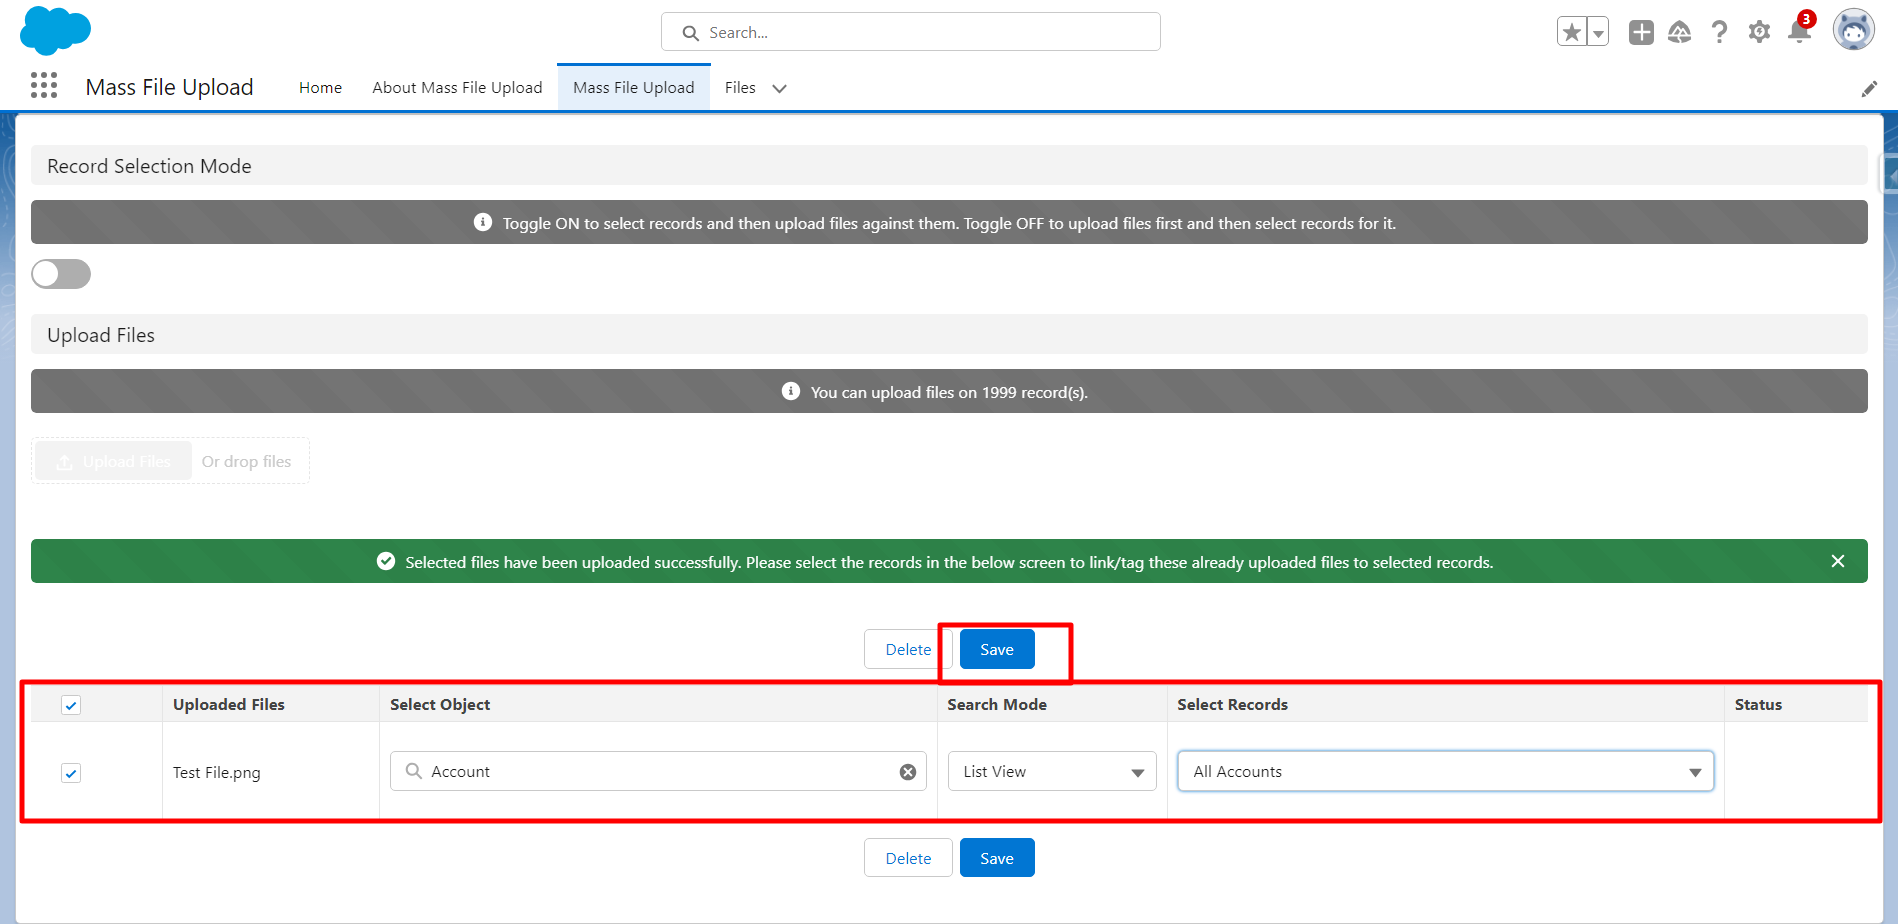This screenshot has width=1898, height=924.
Task: Go to the Home tab
Action: (320, 88)
